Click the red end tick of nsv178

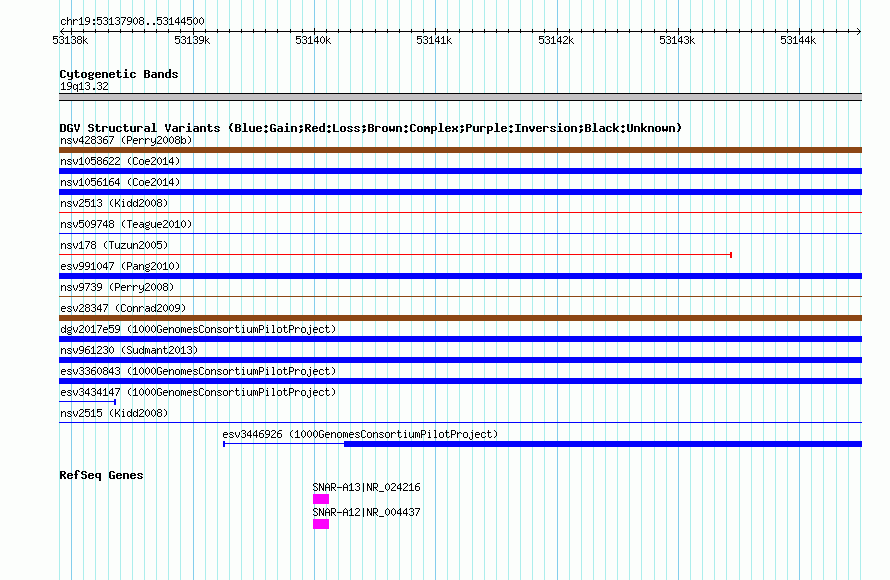coord(731,255)
